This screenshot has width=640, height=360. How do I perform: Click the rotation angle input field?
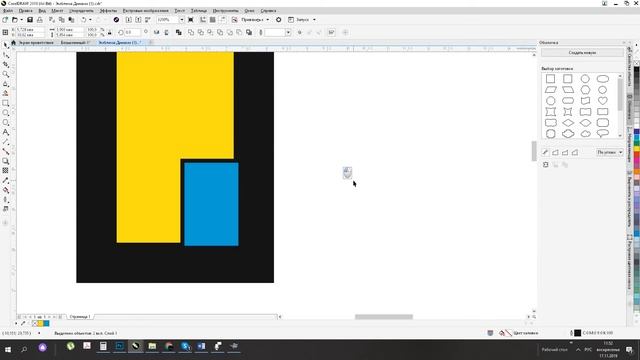coord(133,32)
